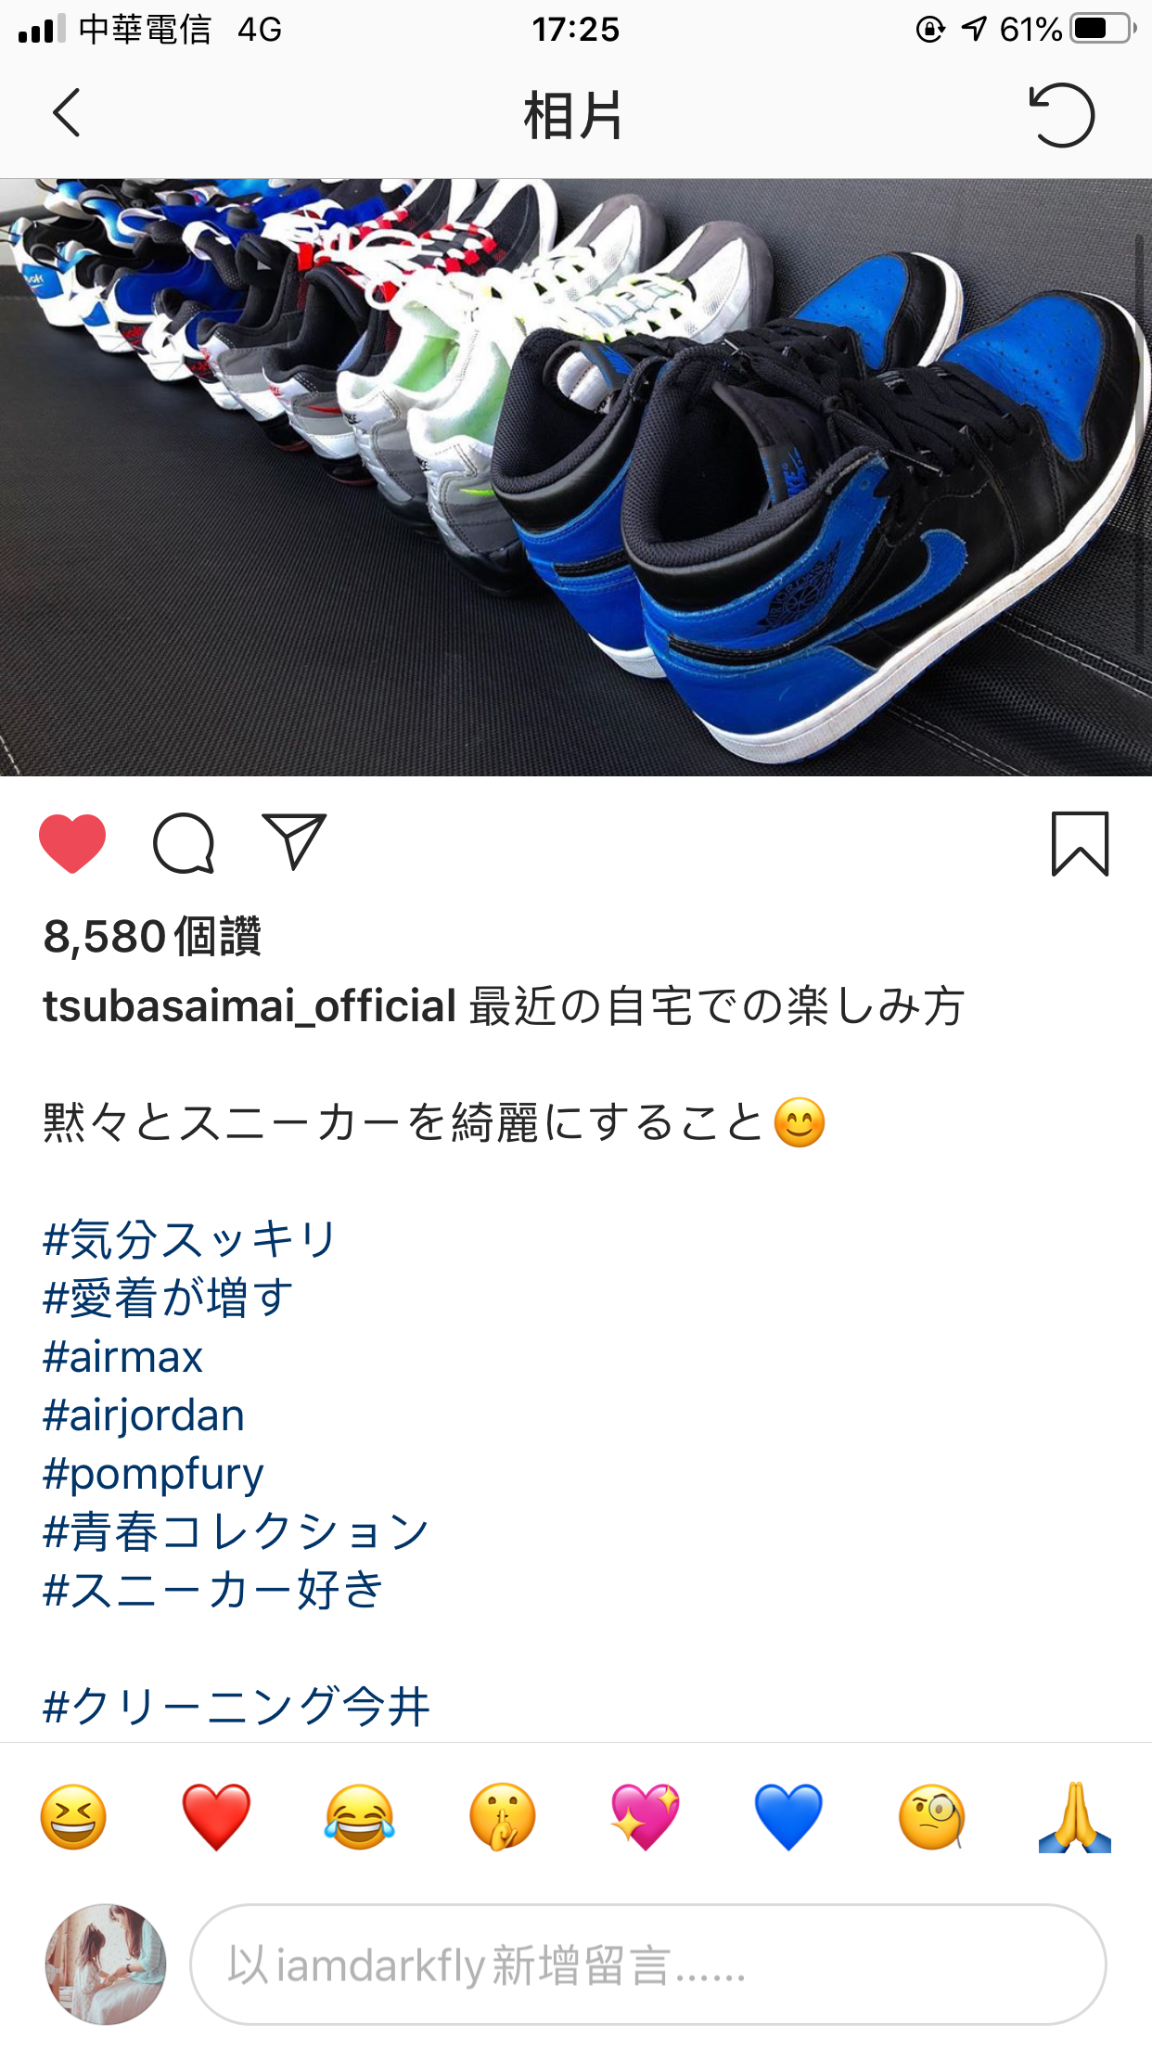The height and width of the screenshot is (2048, 1152).
Task: Insert the red heart emoji reaction
Action: pos(216,1816)
